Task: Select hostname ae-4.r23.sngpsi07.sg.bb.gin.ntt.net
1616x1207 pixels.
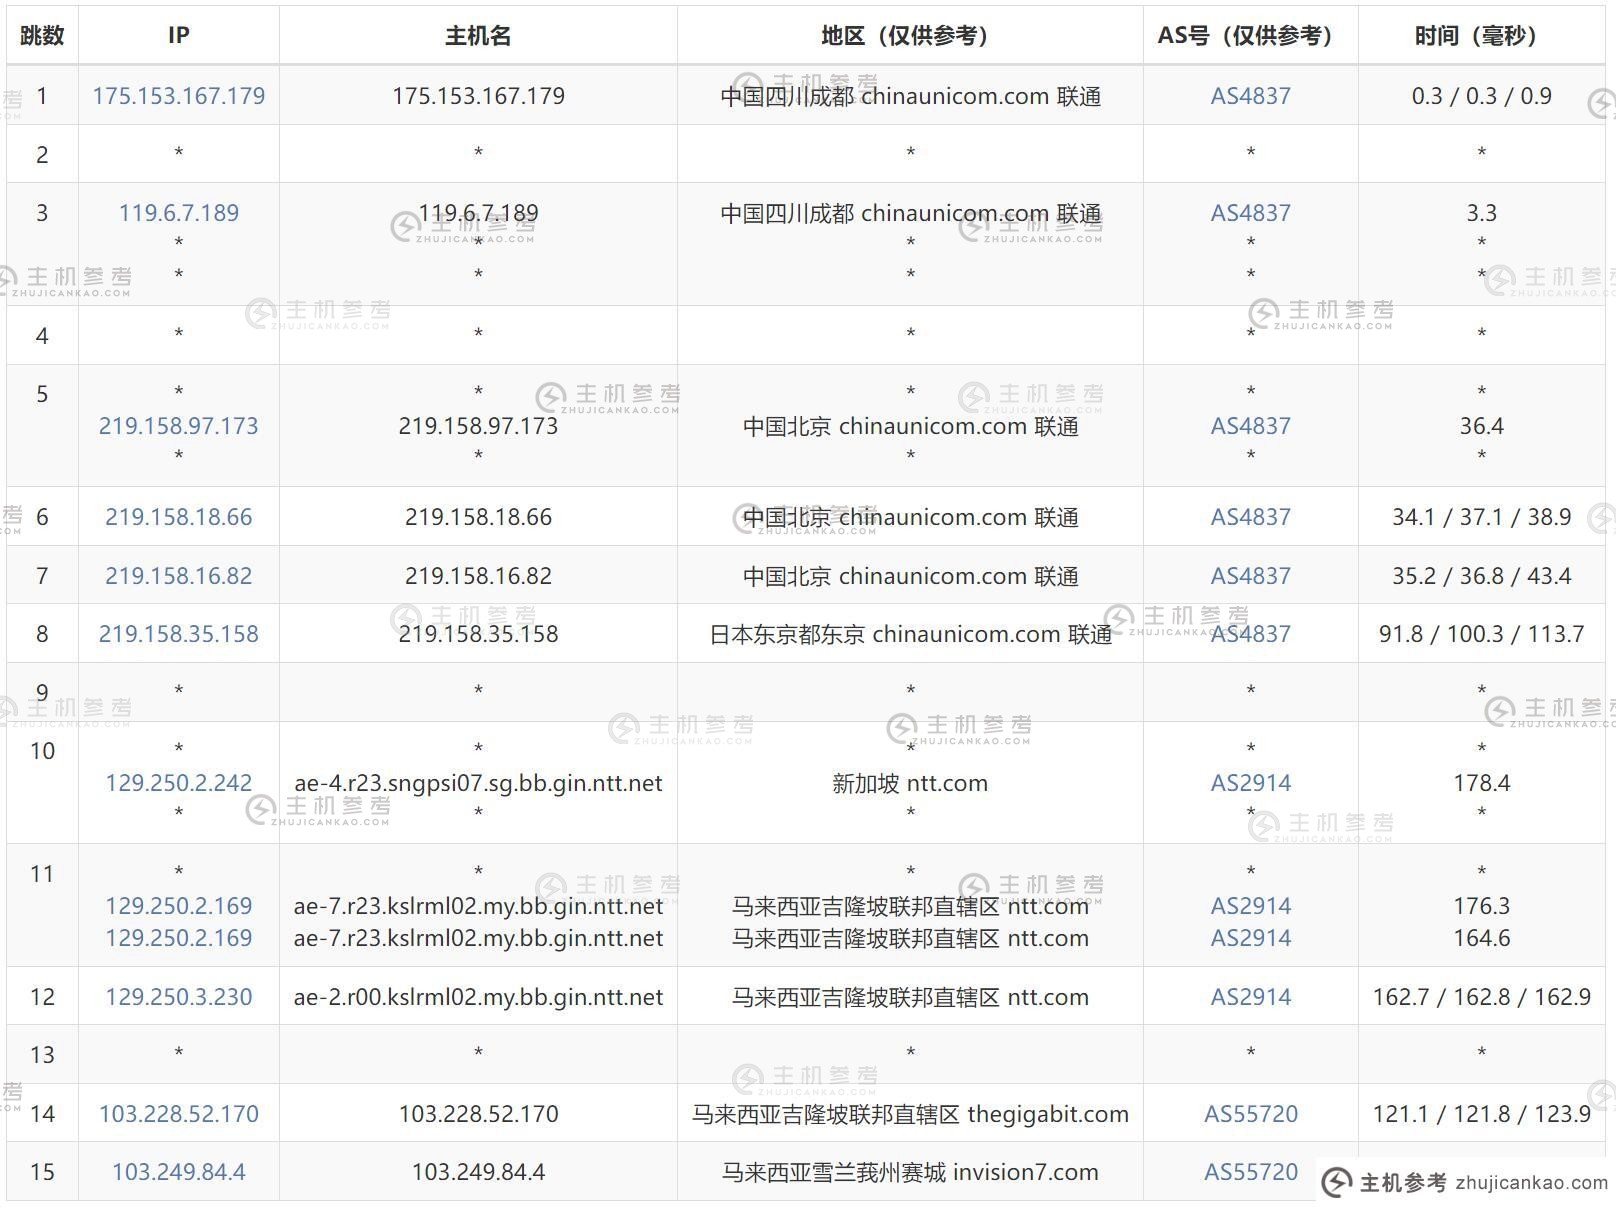Action: [478, 783]
